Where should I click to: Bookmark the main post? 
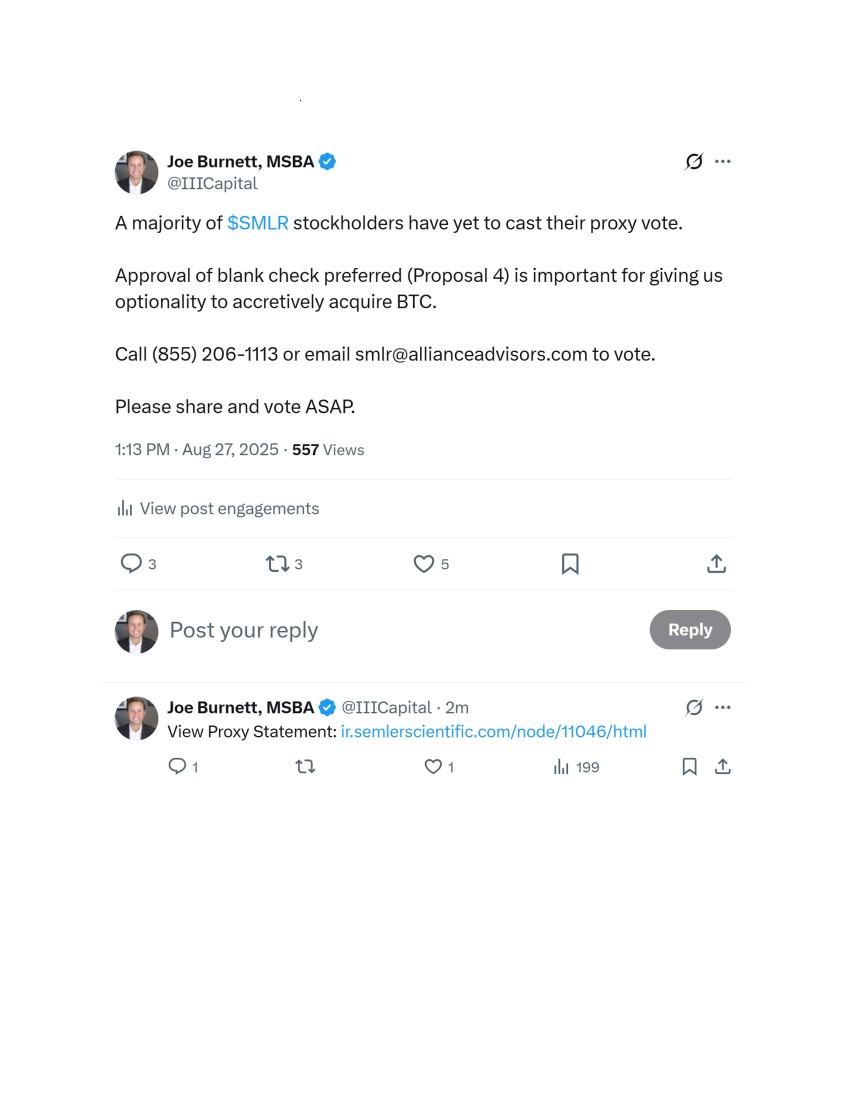point(570,563)
